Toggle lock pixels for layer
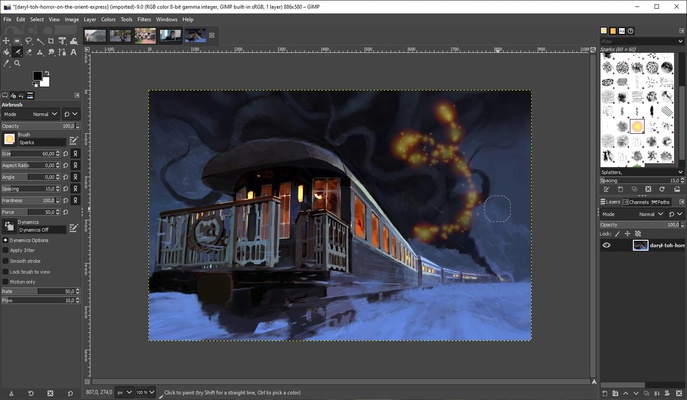 click(x=617, y=234)
